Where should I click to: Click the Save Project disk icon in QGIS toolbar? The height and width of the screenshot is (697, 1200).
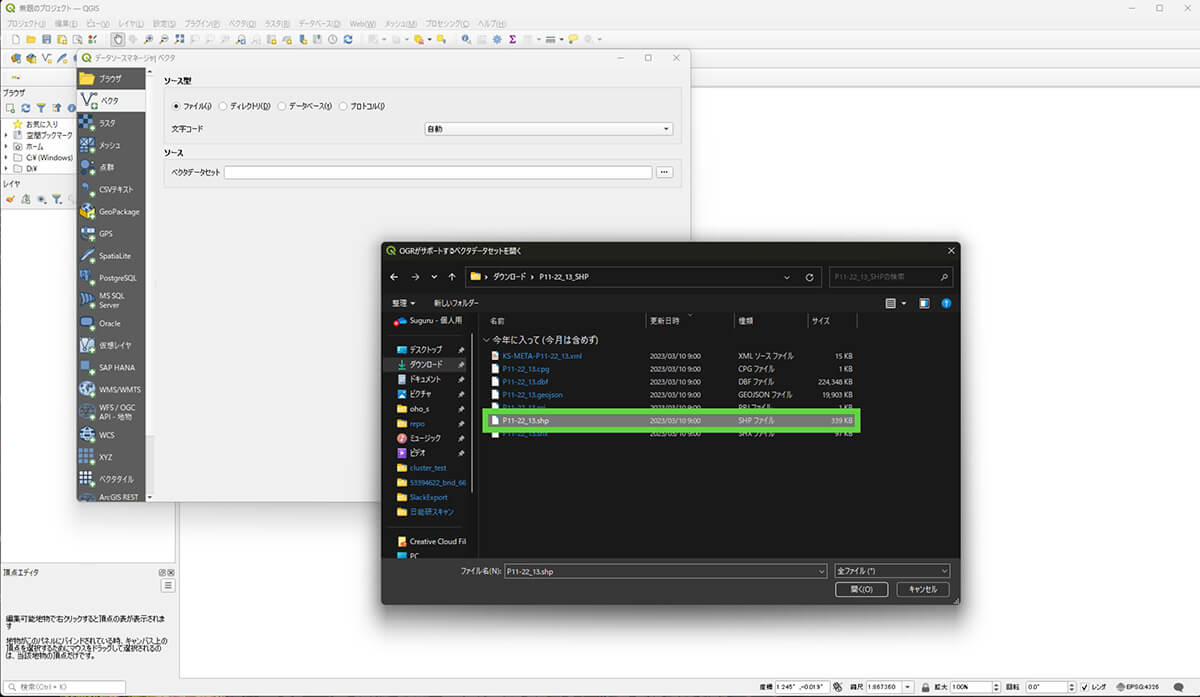[47, 39]
